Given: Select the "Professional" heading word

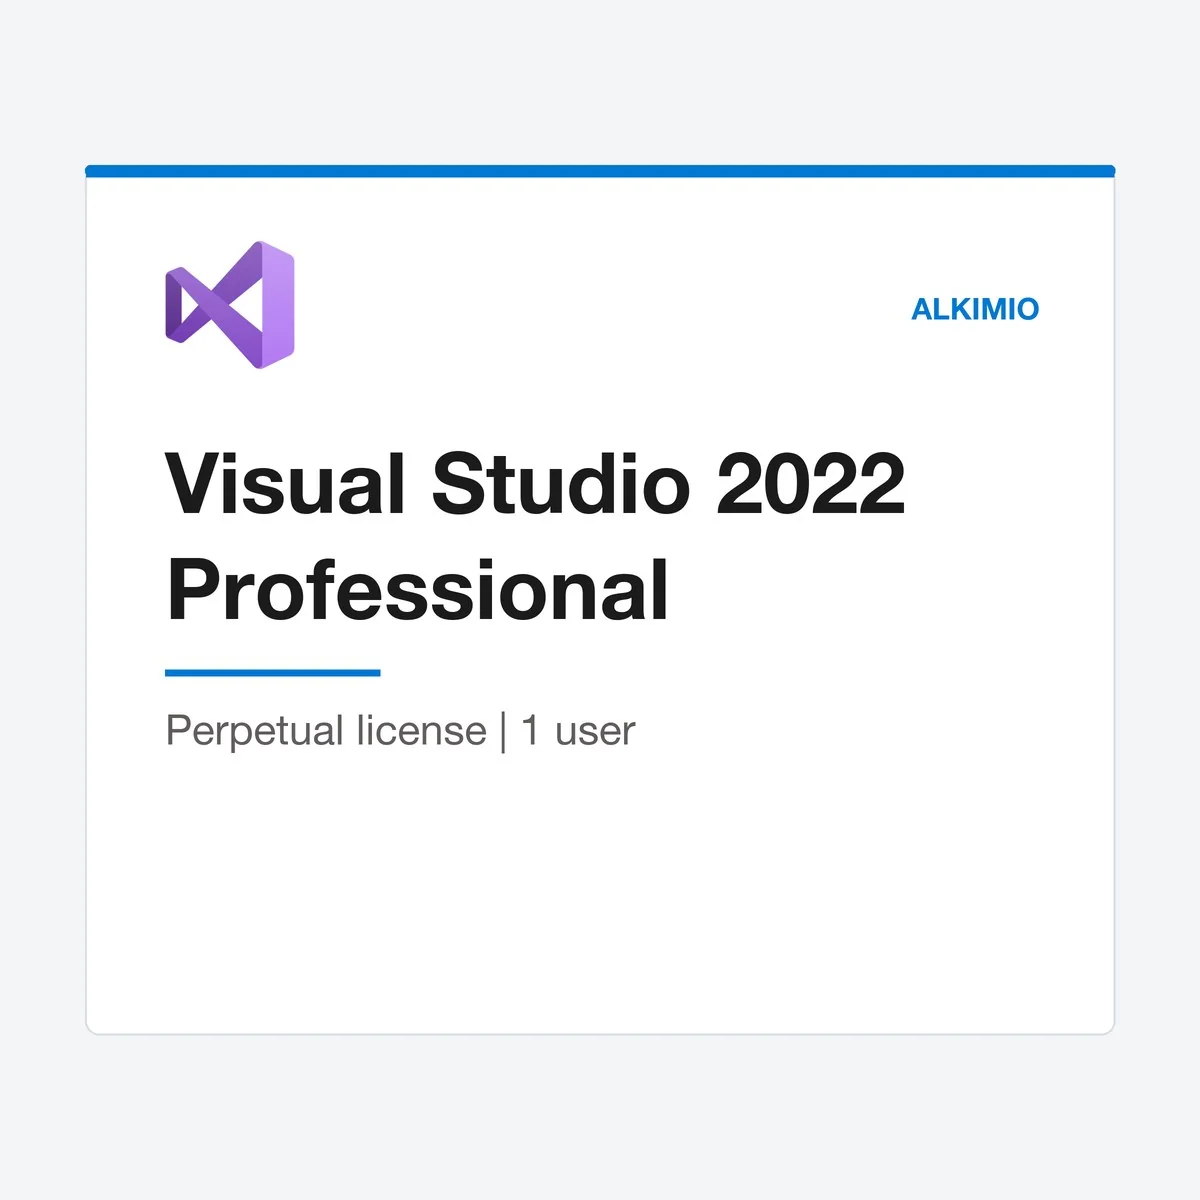Looking at the screenshot, I should pyautogui.click(x=418, y=590).
